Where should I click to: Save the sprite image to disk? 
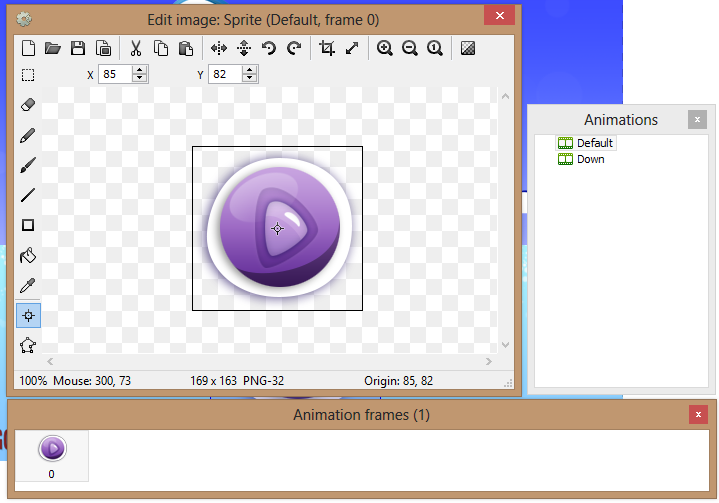tap(78, 48)
